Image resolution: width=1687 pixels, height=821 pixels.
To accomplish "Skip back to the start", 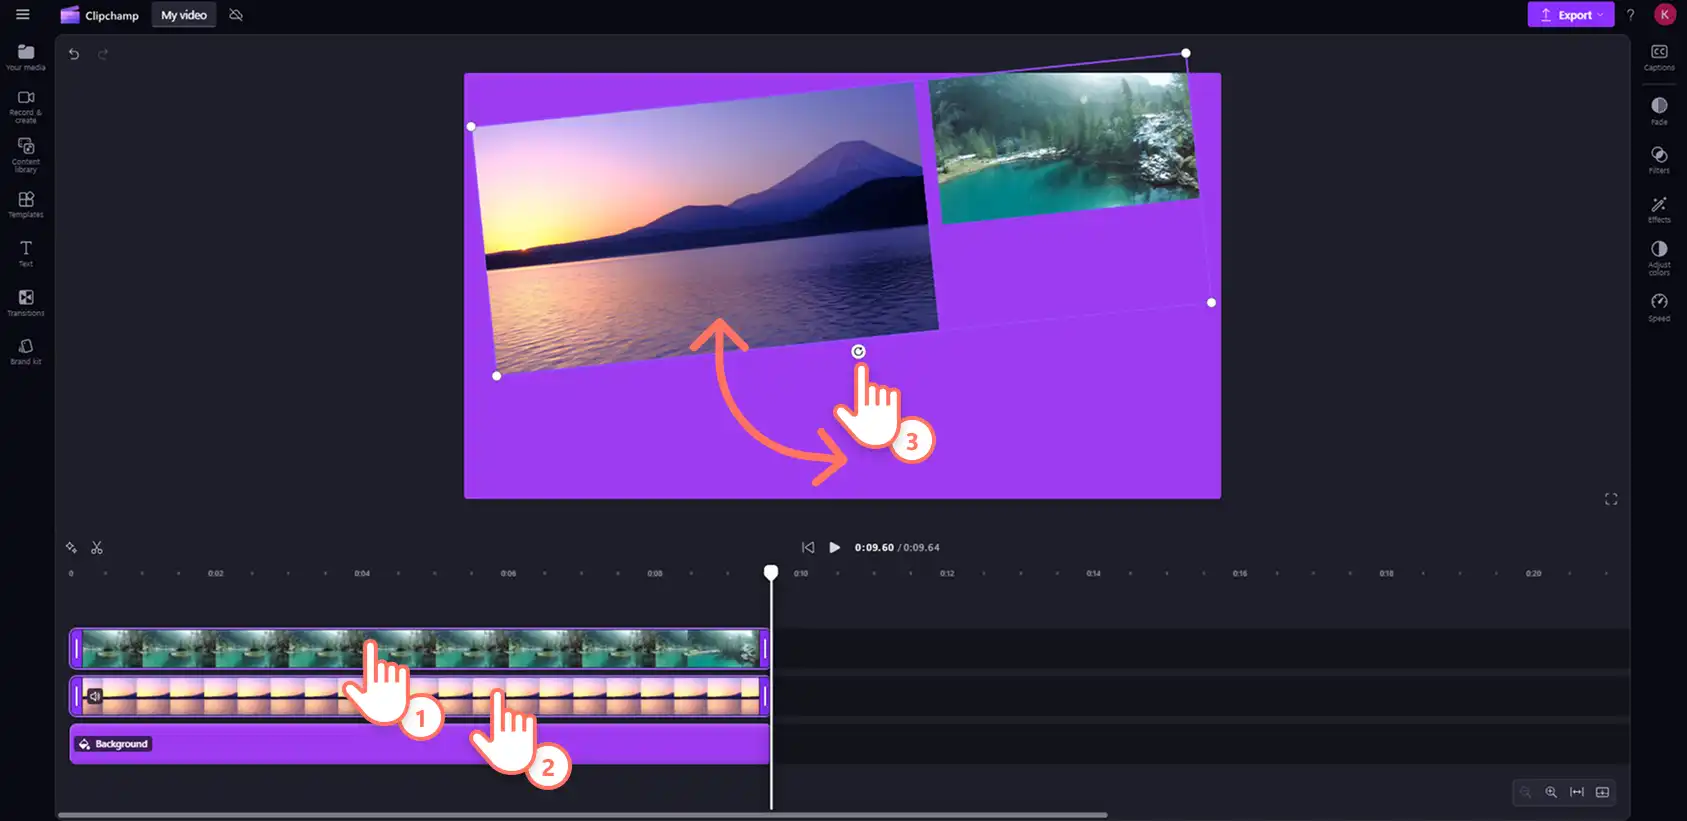I will pos(808,547).
